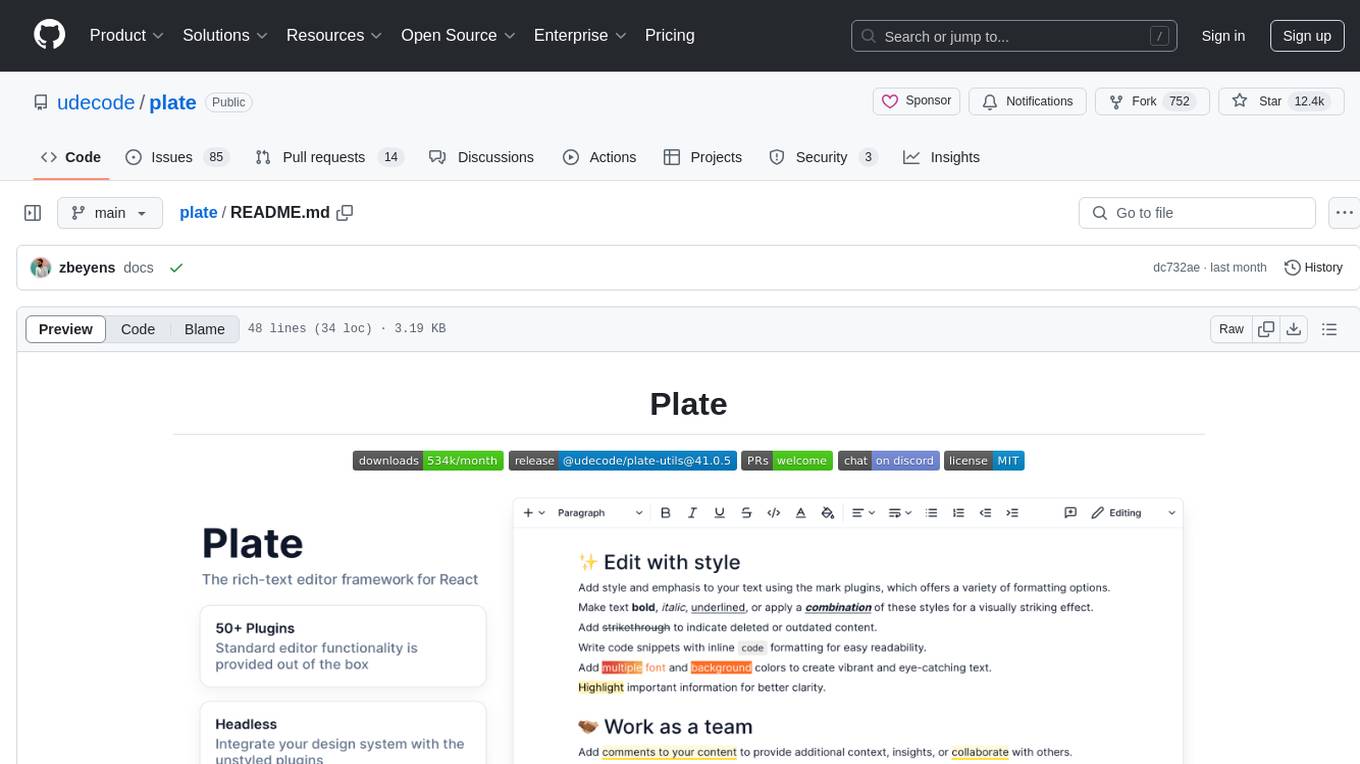Open the Actions tab

click(x=599, y=157)
